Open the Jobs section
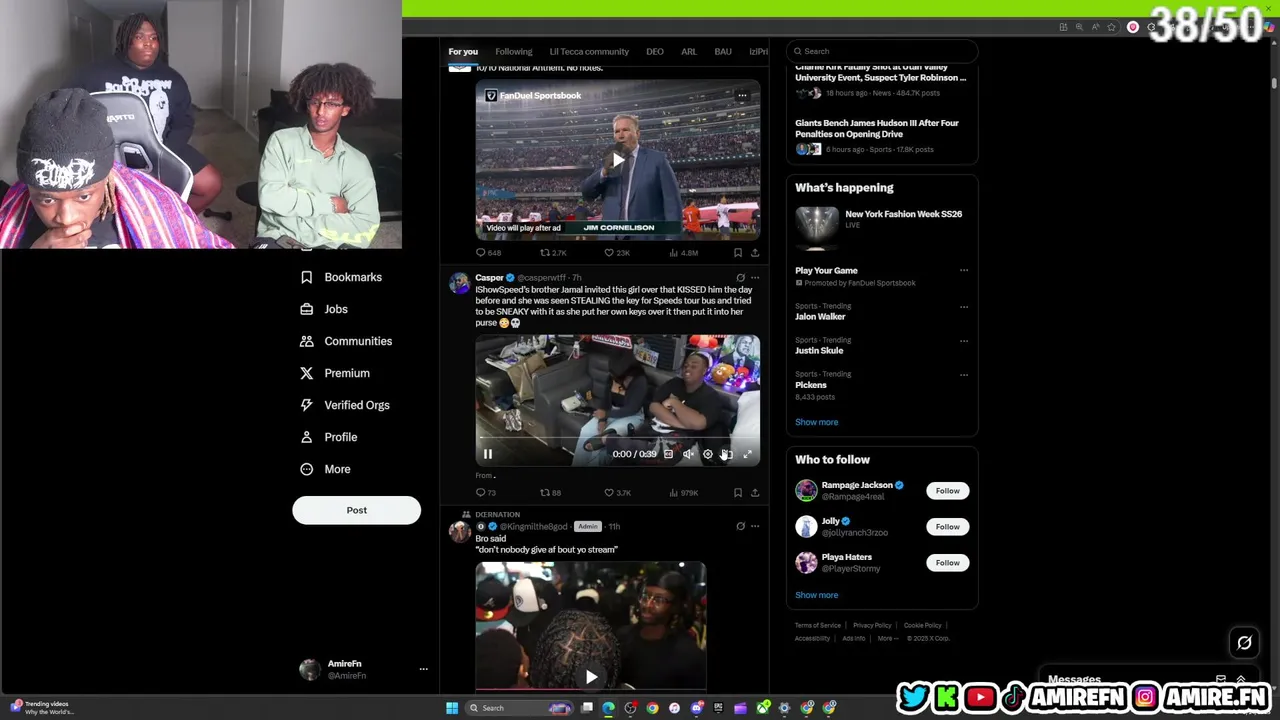The height and width of the screenshot is (720, 1280). [x=324, y=309]
